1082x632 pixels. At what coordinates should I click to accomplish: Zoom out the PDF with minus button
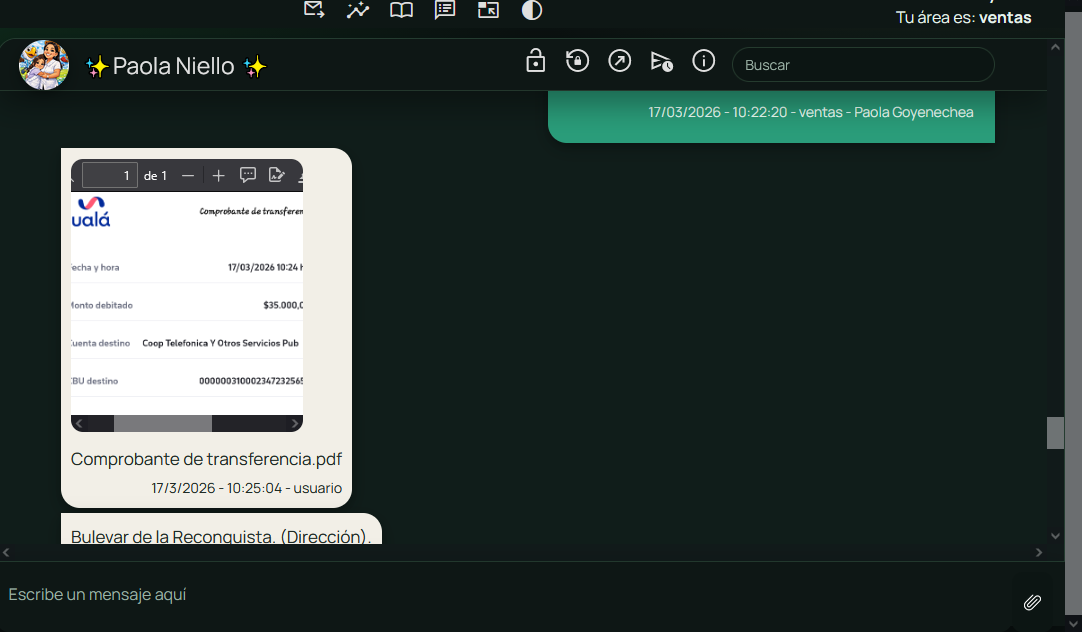click(188, 176)
